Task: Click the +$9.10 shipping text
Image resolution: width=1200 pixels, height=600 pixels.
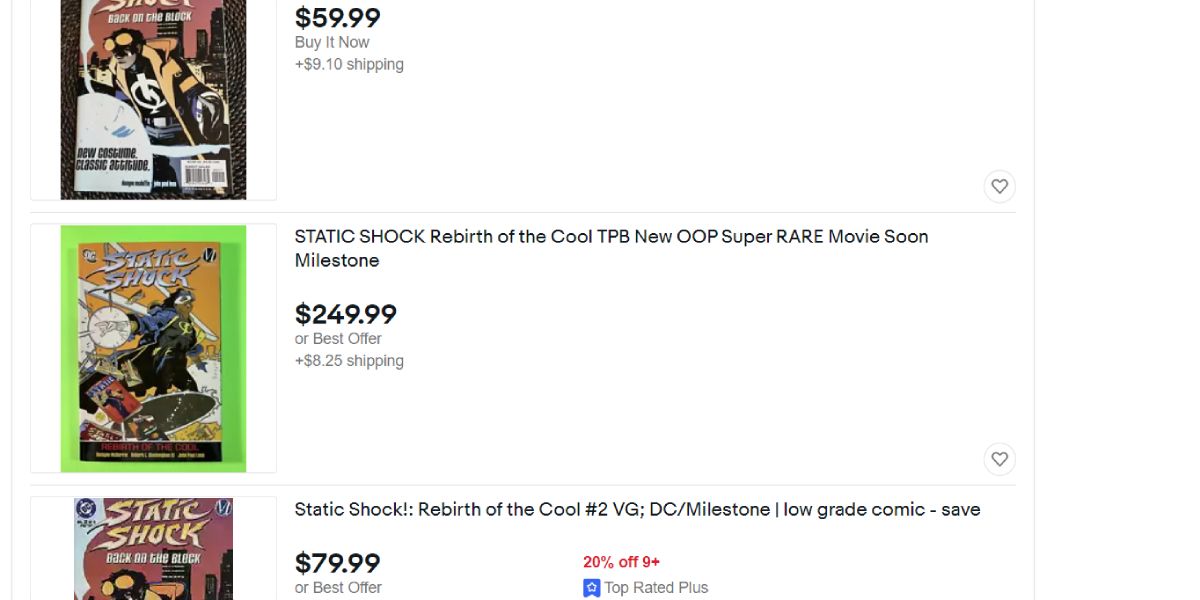Action: 349,64
